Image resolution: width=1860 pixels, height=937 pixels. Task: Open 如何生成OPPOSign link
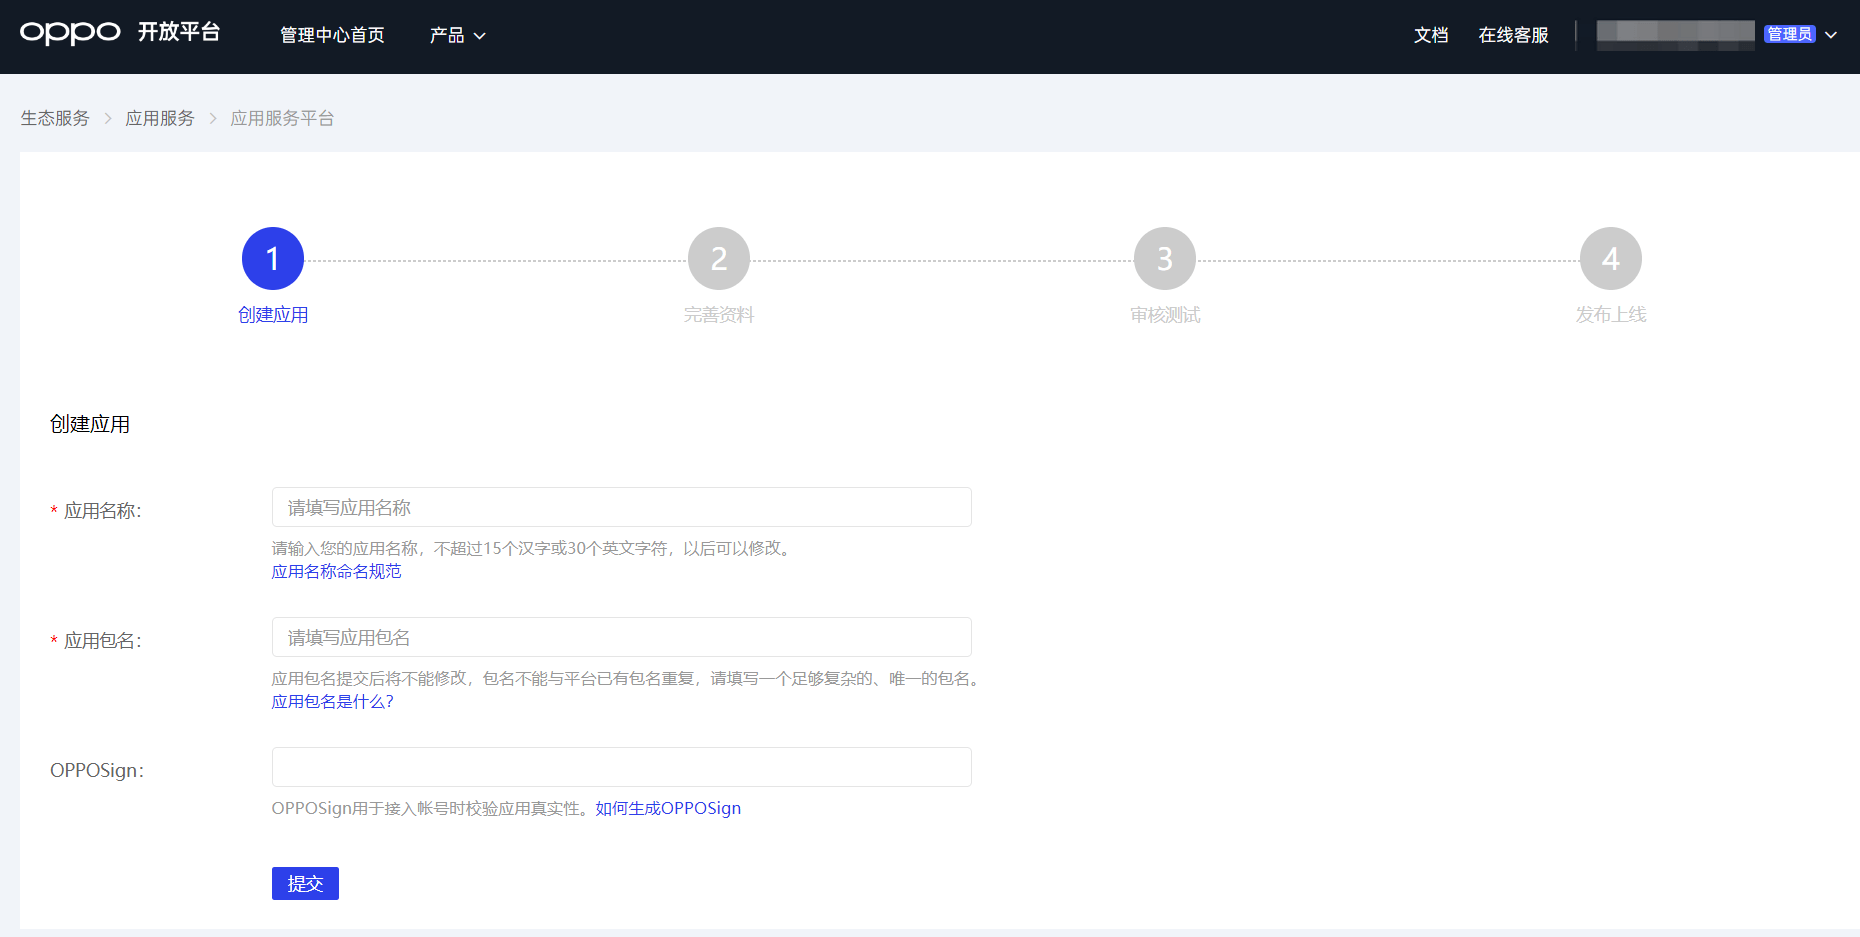tap(668, 808)
